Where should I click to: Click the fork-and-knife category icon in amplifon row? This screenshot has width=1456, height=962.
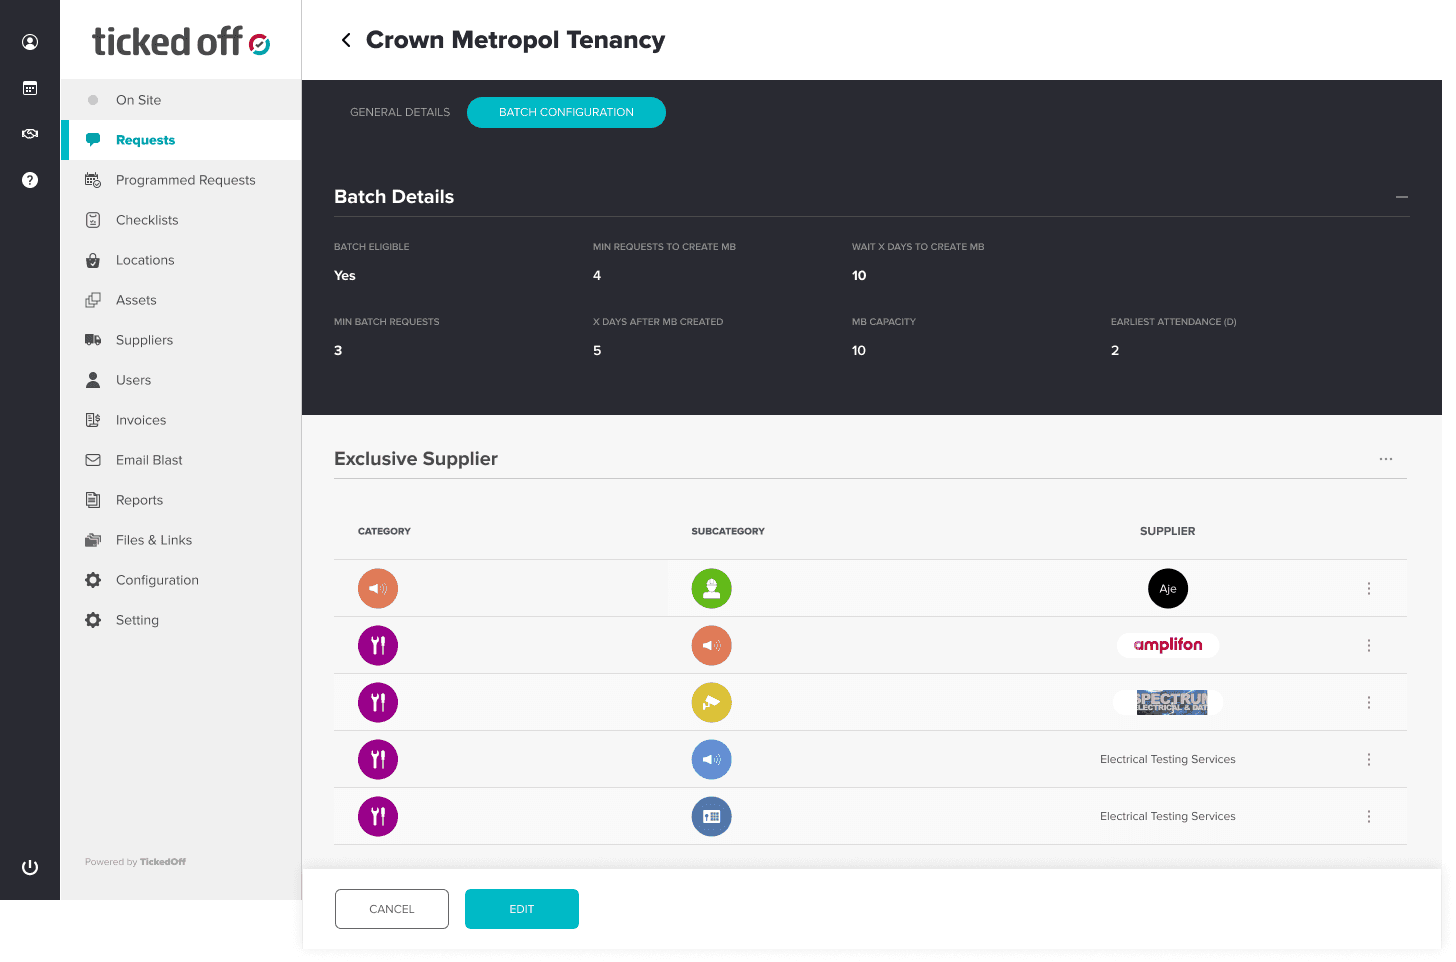click(378, 645)
